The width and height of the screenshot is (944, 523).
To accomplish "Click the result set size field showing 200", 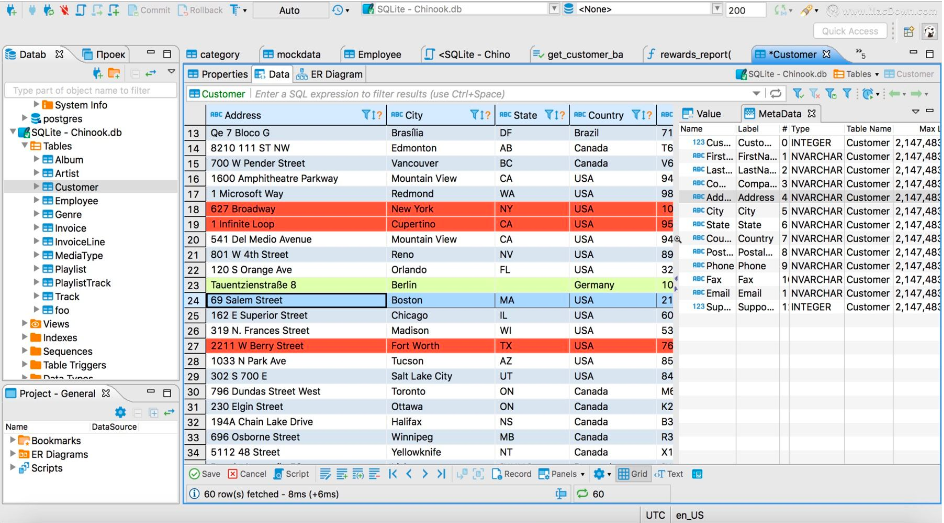I will [x=745, y=10].
